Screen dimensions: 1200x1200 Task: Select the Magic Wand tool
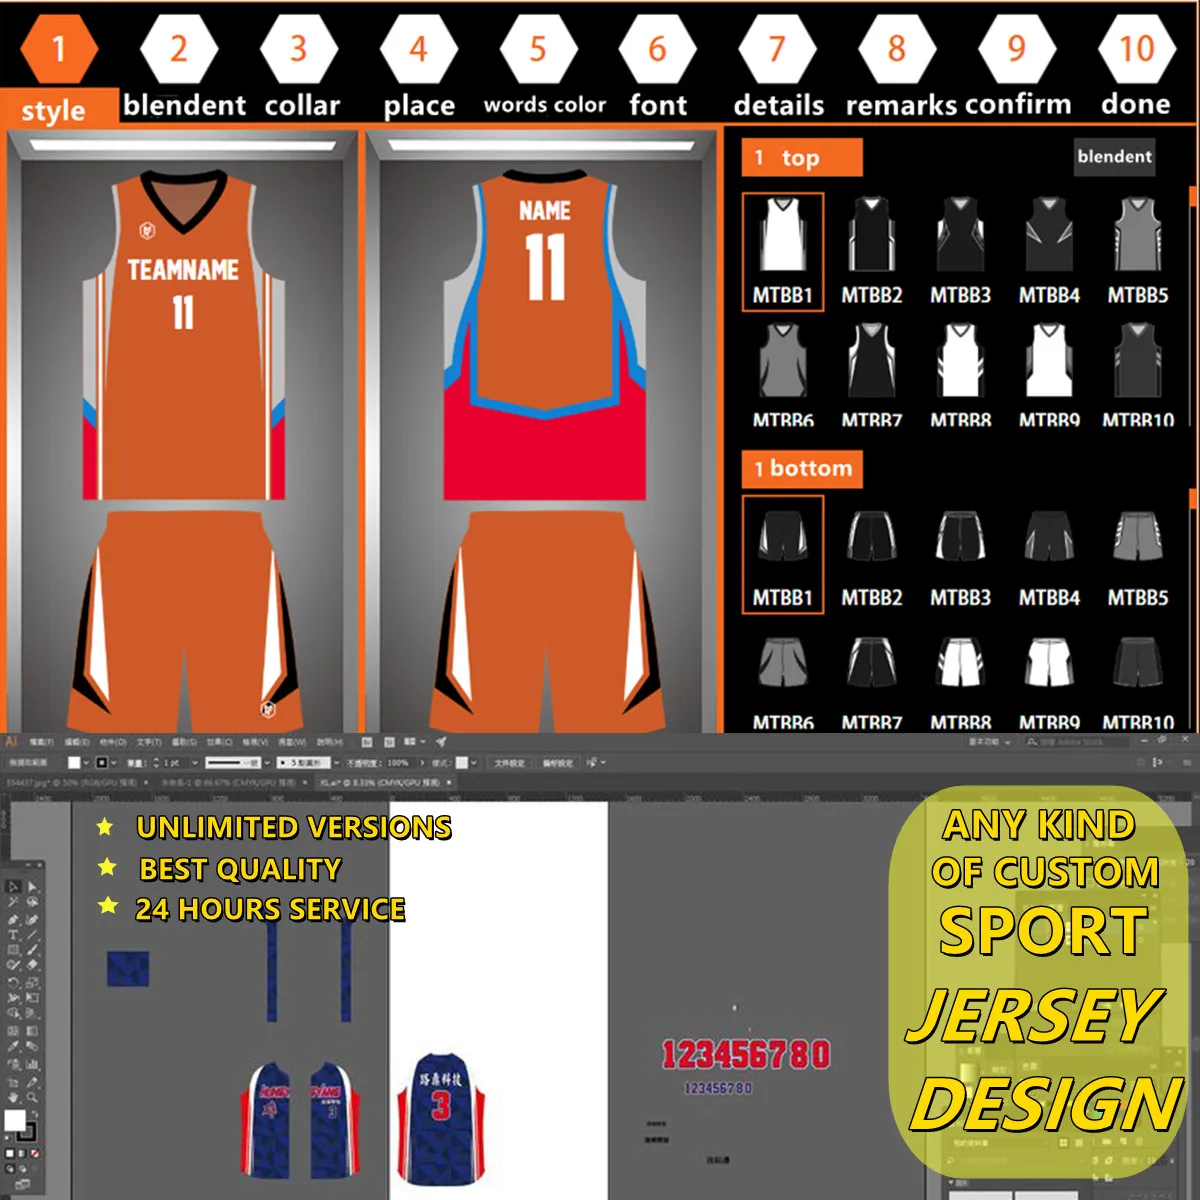(x=13, y=901)
